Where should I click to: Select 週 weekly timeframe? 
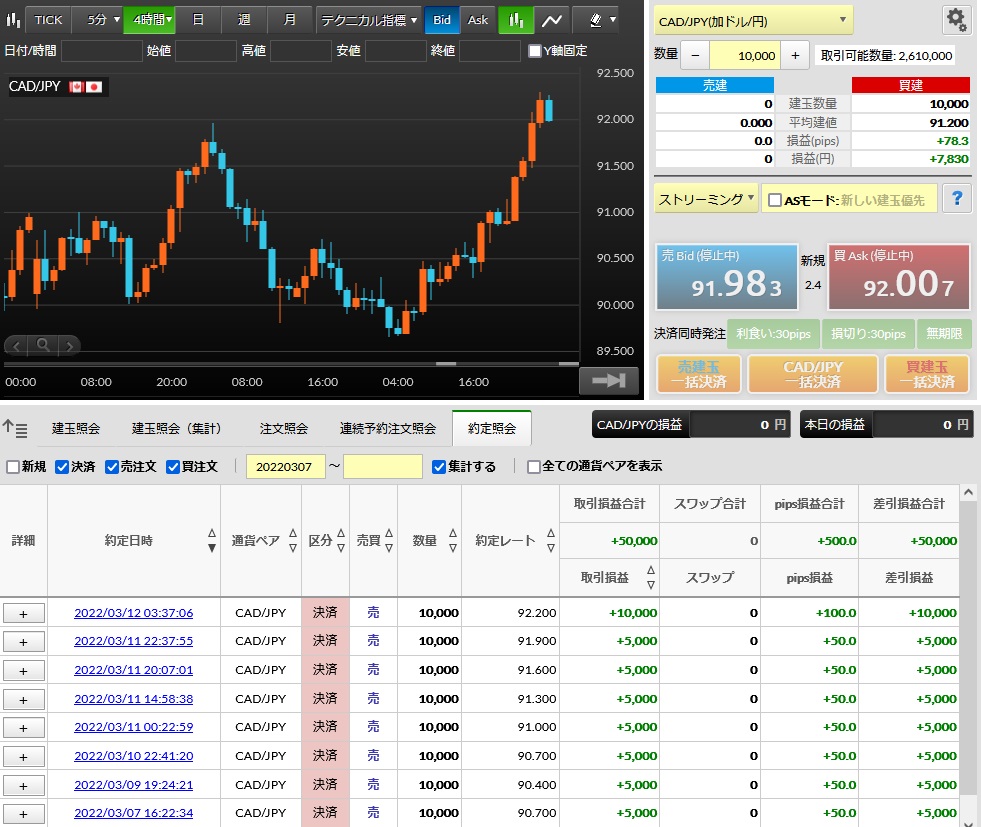(244, 20)
